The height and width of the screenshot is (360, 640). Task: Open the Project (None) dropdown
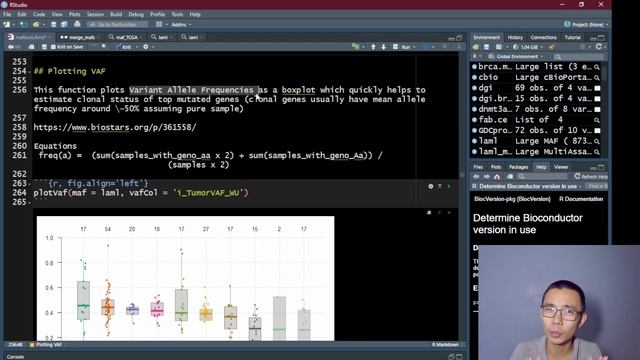586,24
